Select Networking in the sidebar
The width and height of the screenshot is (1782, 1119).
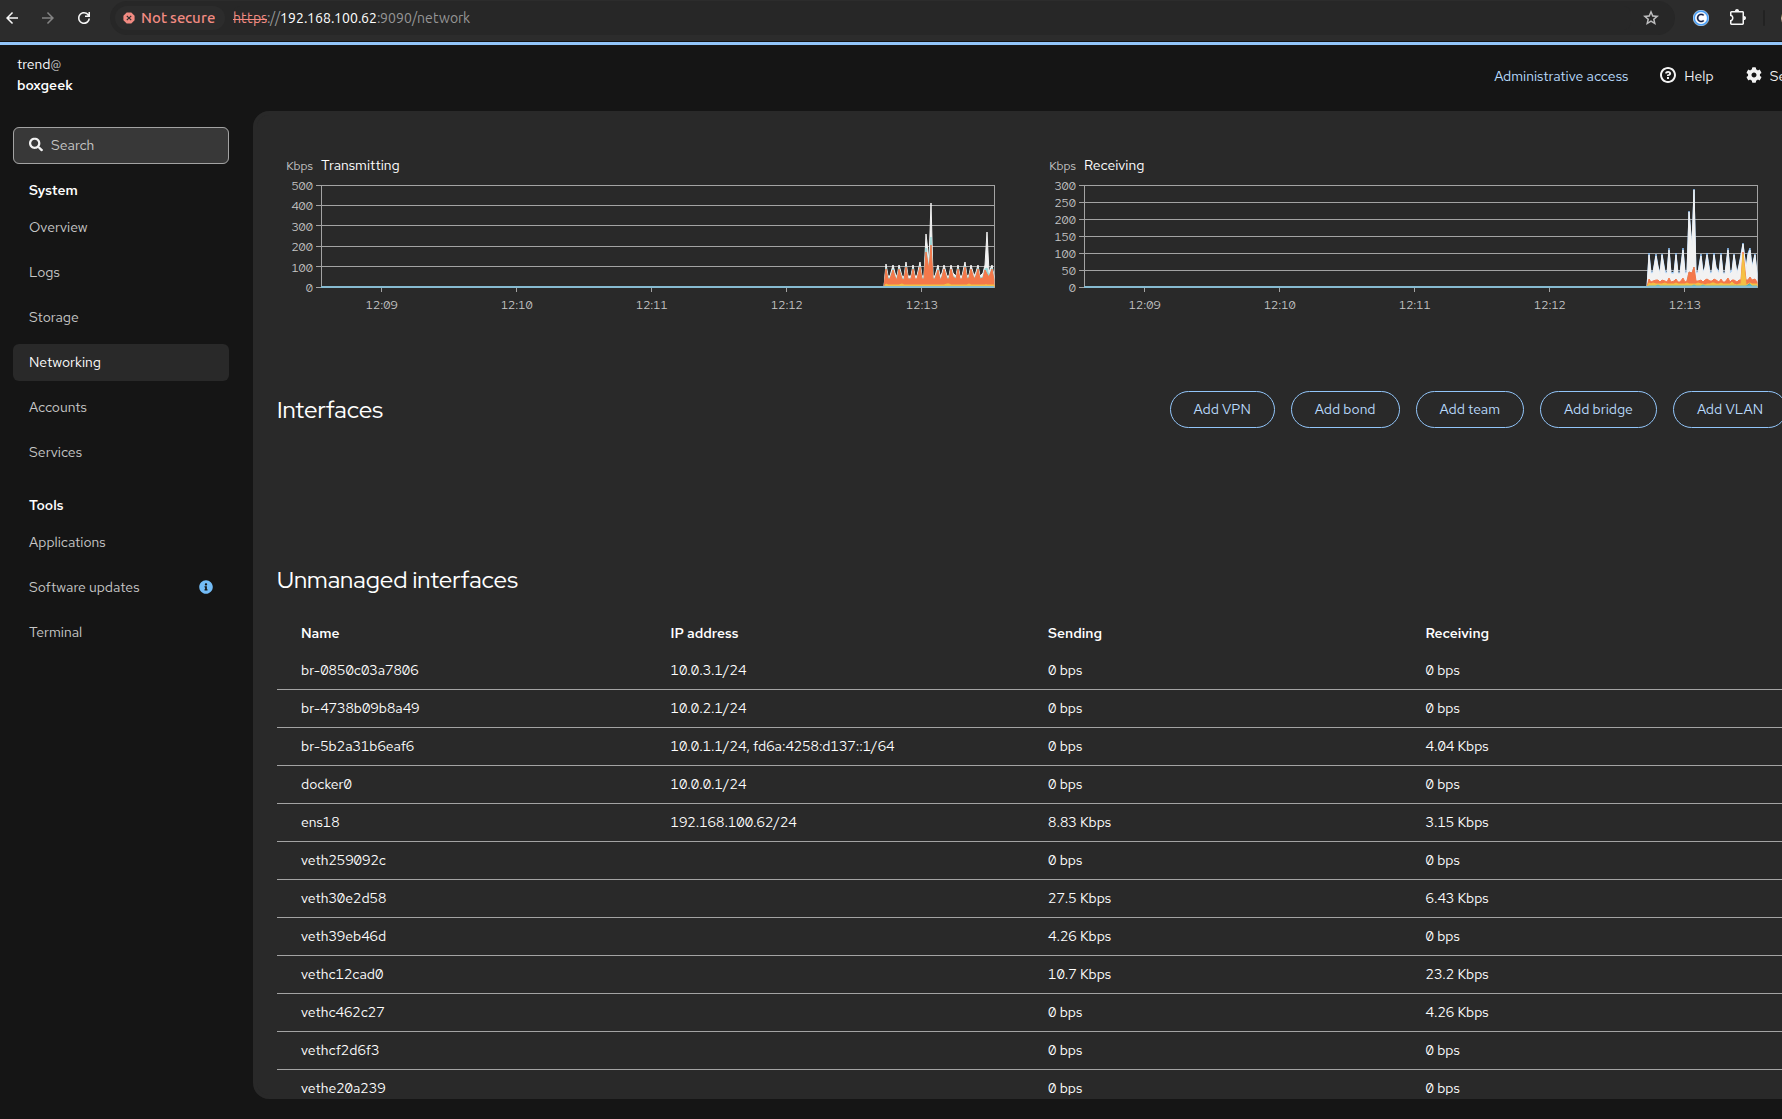click(121, 362)
